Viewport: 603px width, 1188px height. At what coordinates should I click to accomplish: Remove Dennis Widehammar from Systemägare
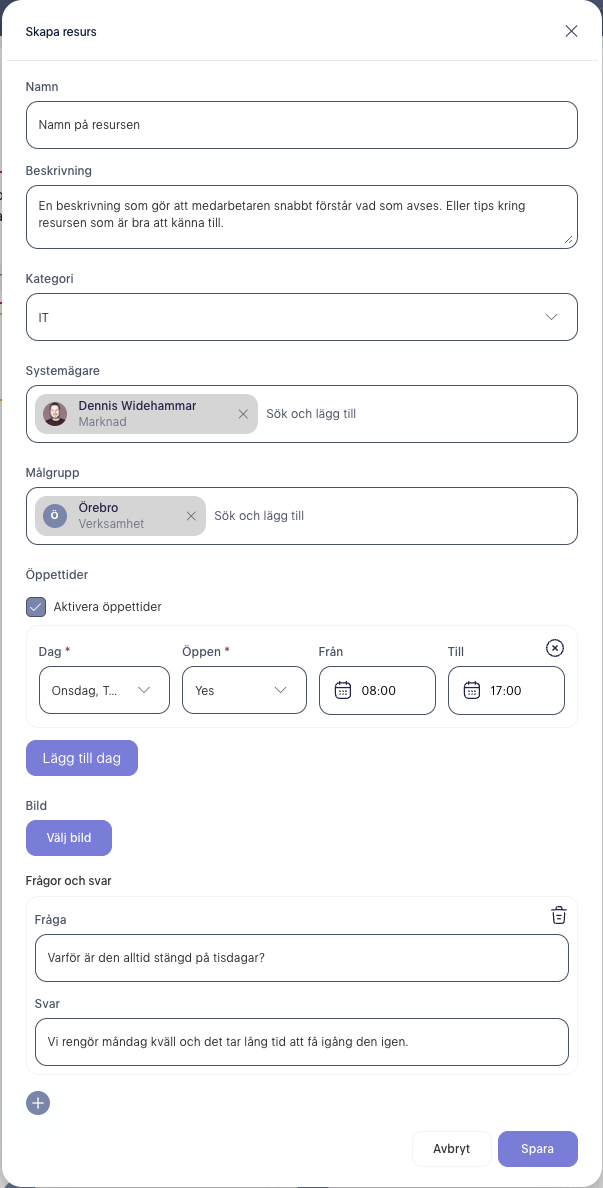click(x=243, y=414)
